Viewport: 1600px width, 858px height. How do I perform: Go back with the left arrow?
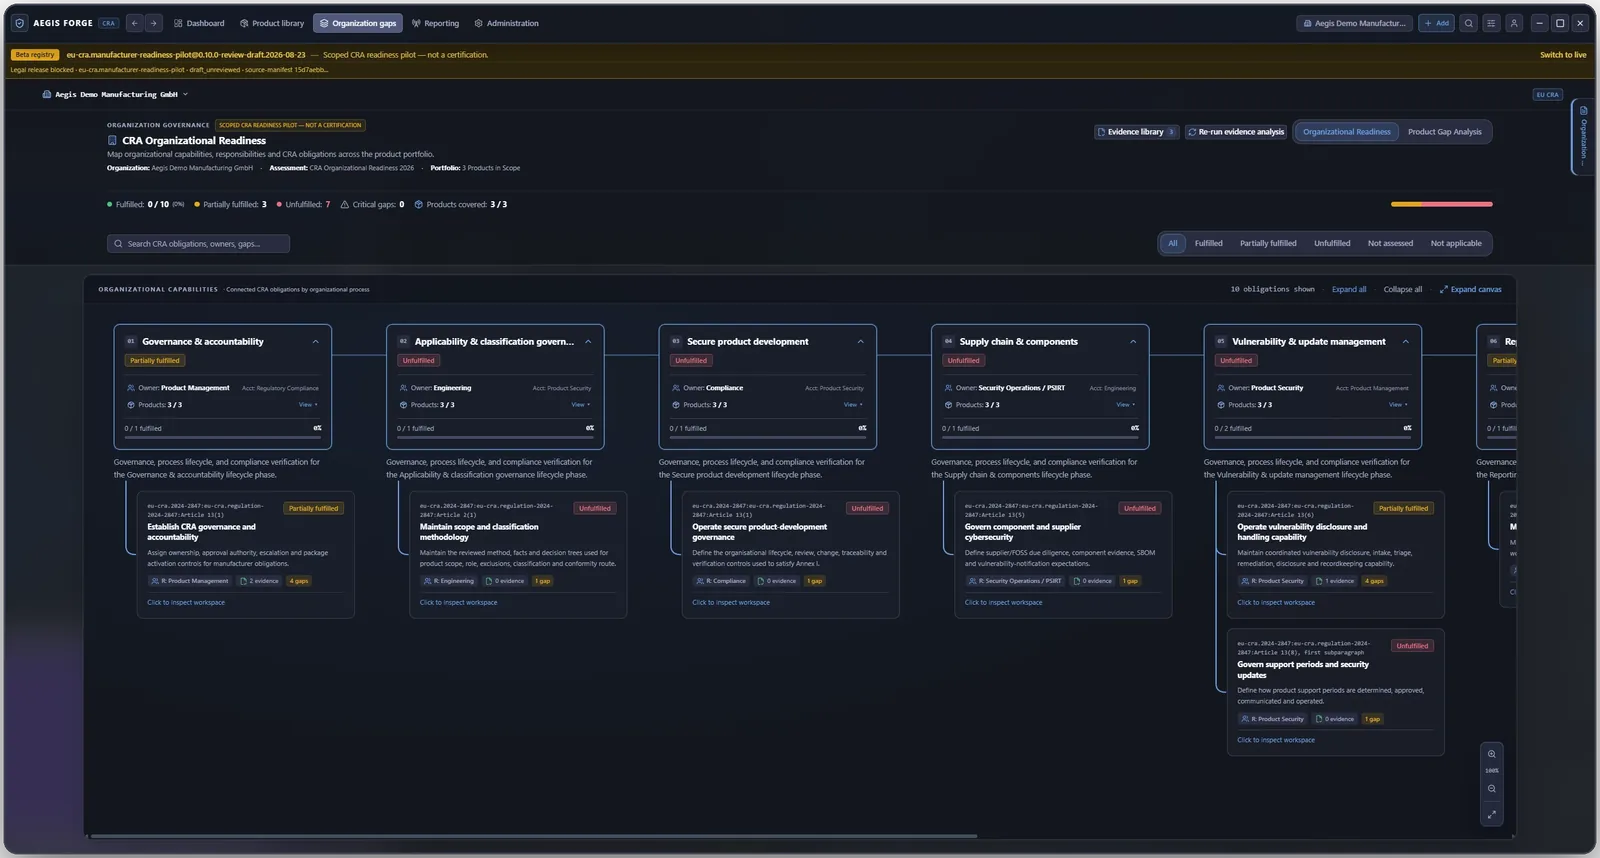(134, 23)
